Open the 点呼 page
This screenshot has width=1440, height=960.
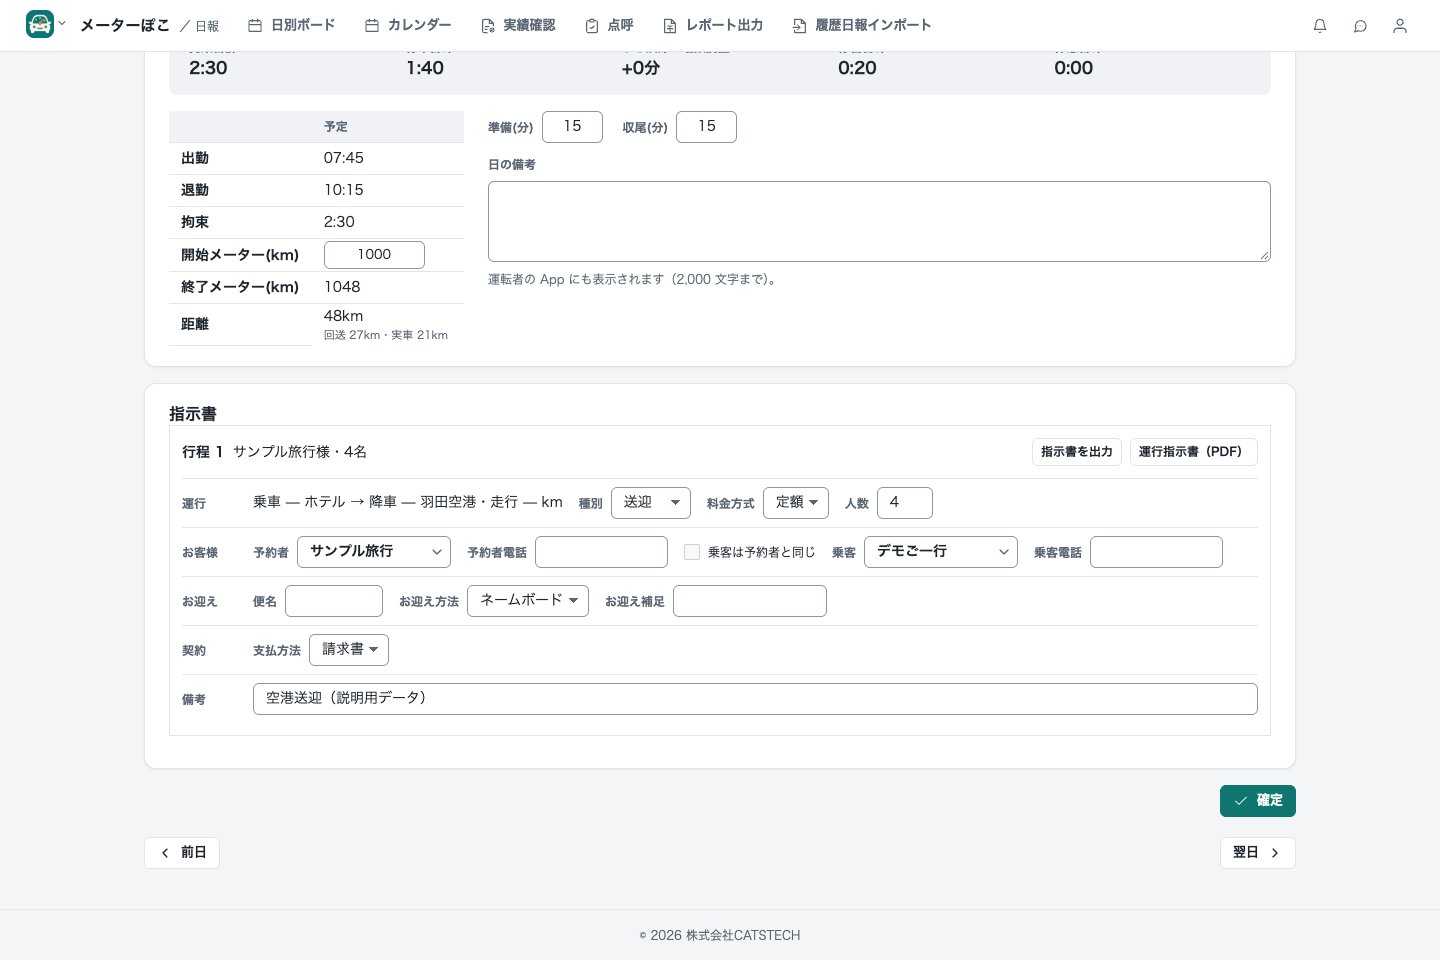coord(609,25)
